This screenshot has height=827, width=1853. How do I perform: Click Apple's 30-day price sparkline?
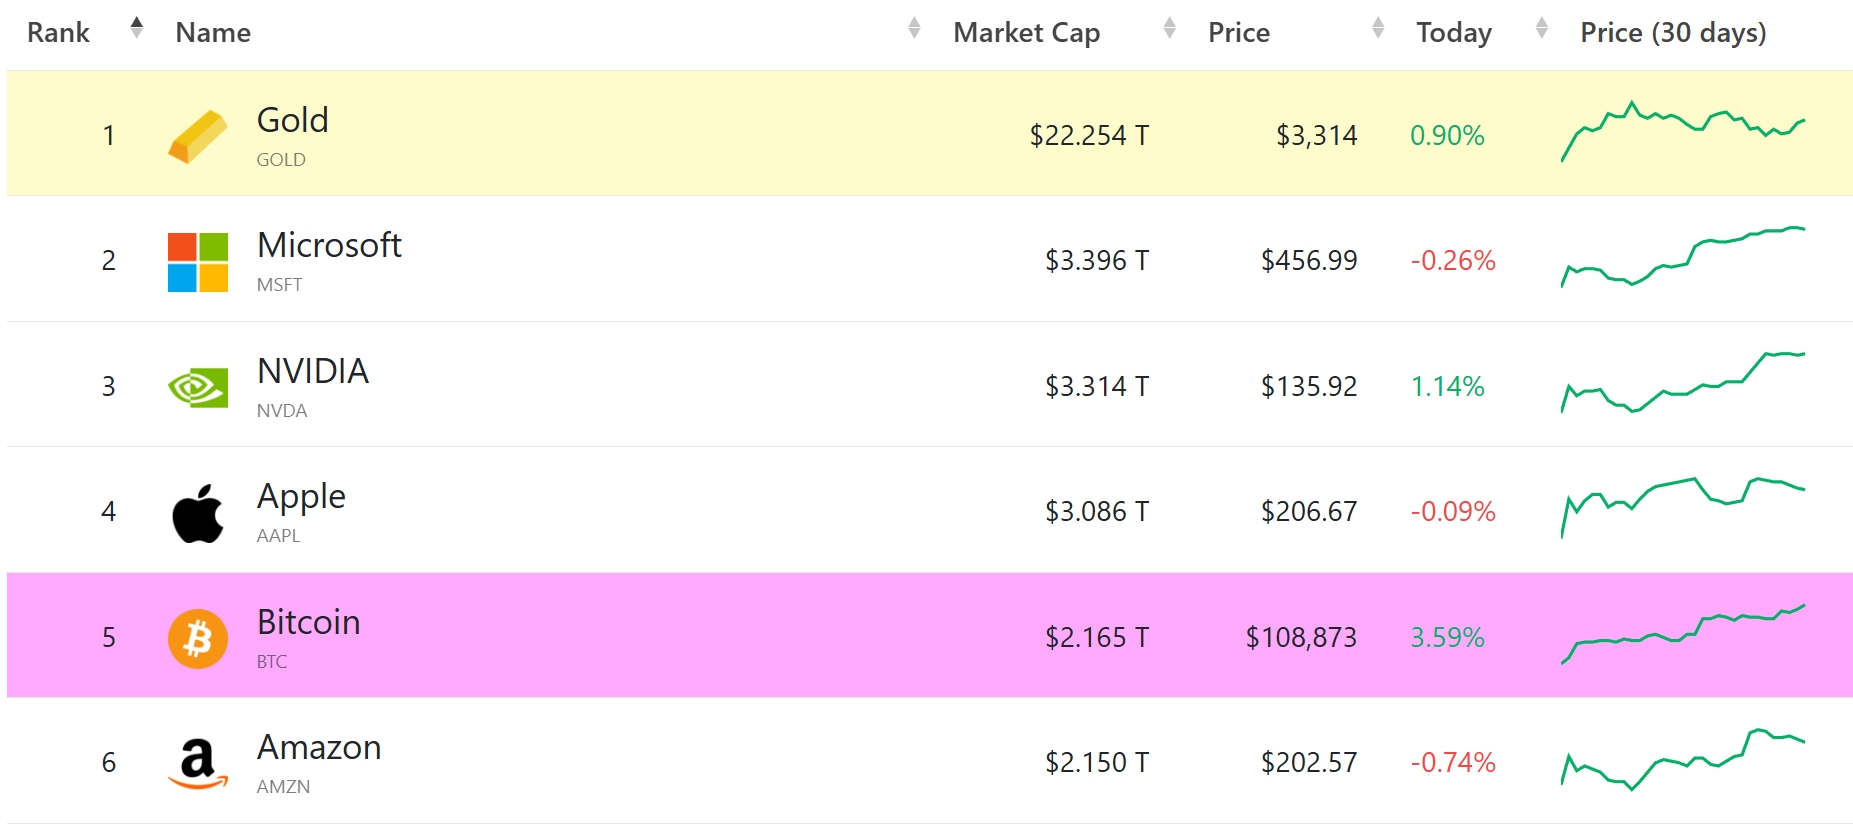1683,506
